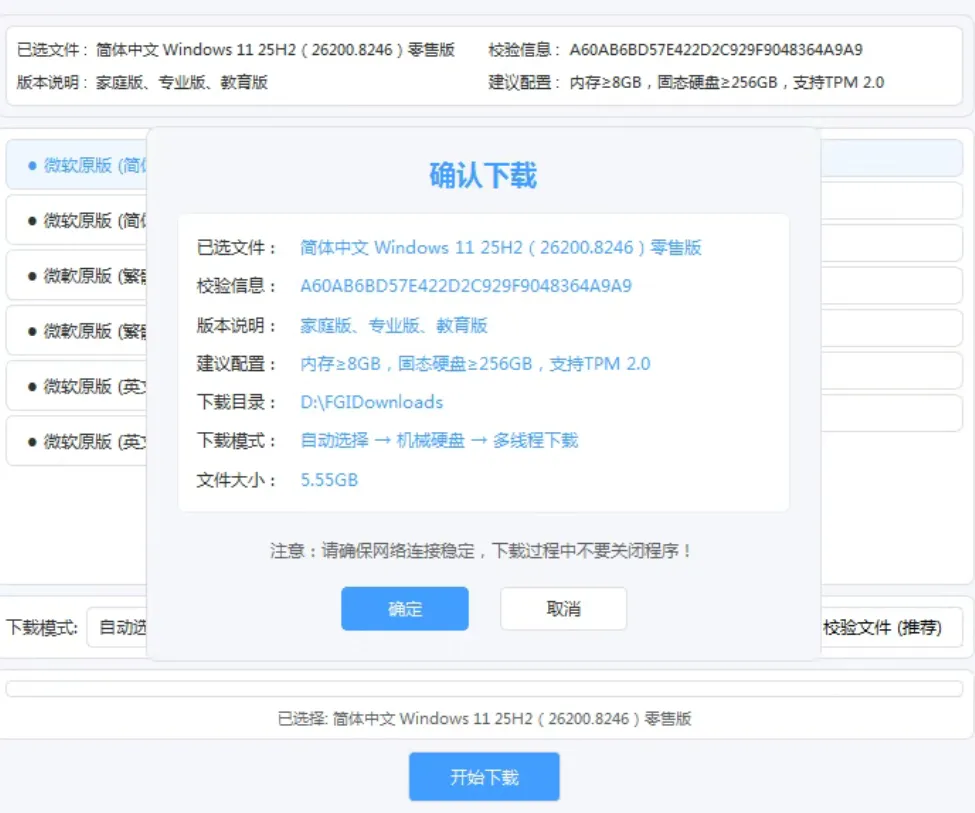
Task: Click top panel hash after 校验信息
Action: coord(716,49)
